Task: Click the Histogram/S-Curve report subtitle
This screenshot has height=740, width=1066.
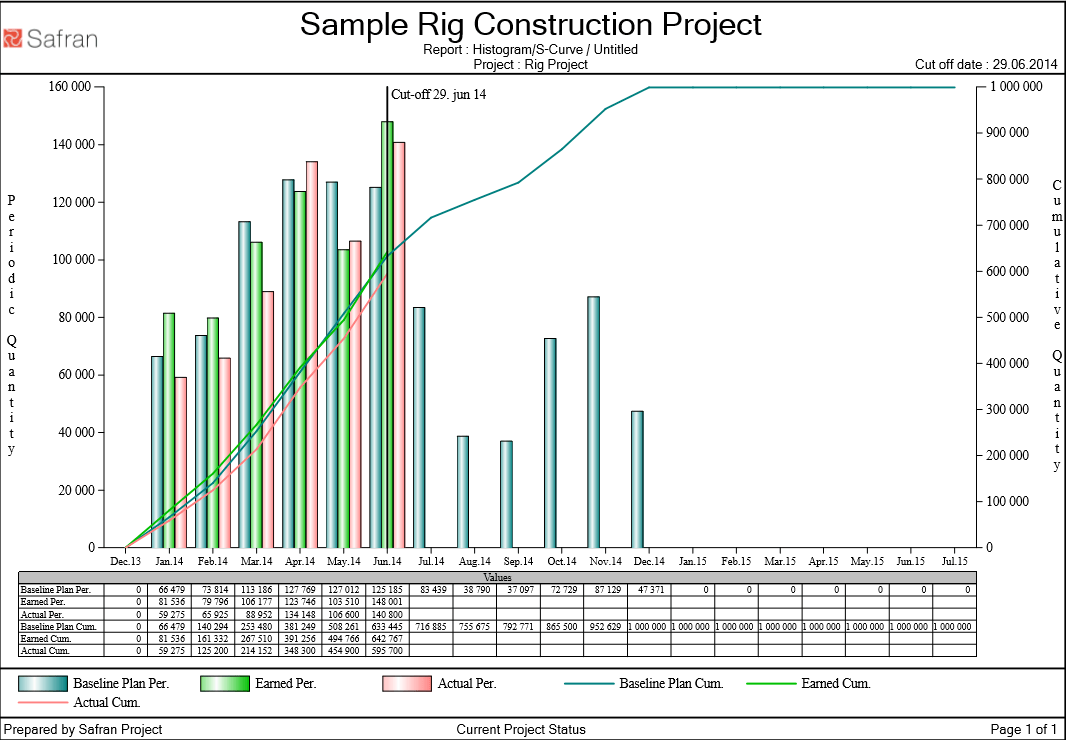Action: coord(533,49)
